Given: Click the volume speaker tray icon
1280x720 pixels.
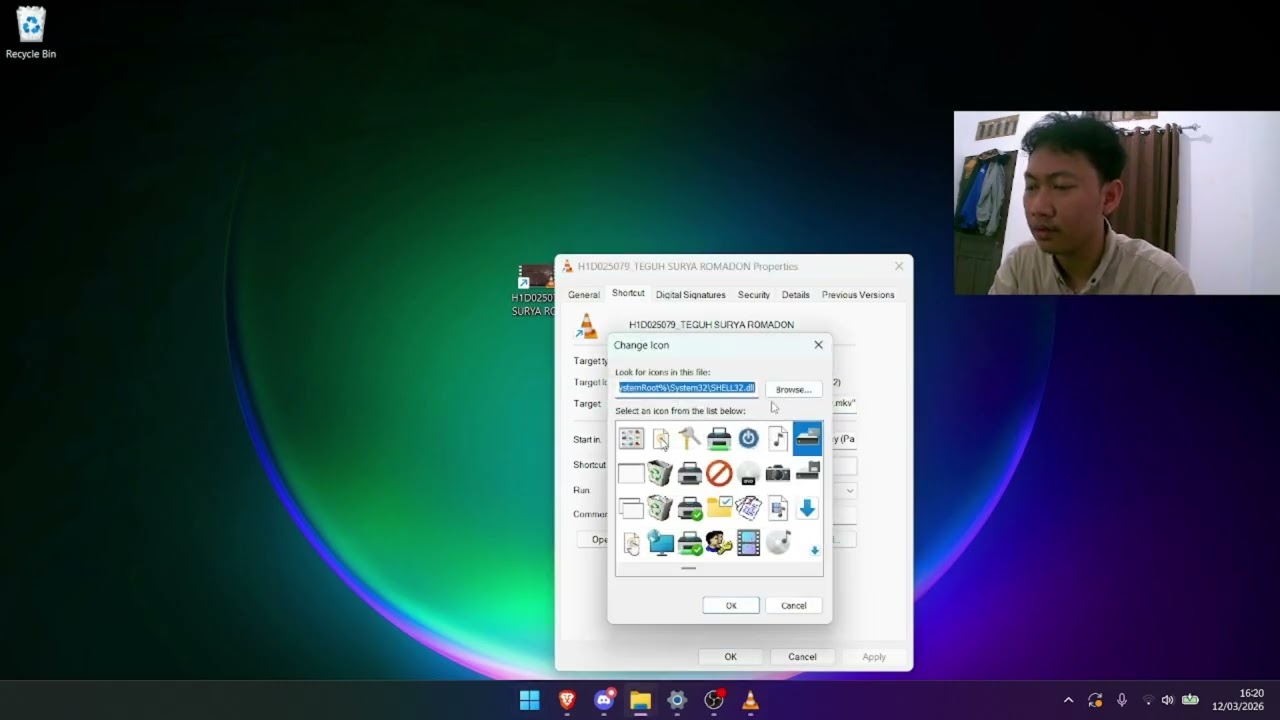Looking at the screenshot, I should point(1167,700).
